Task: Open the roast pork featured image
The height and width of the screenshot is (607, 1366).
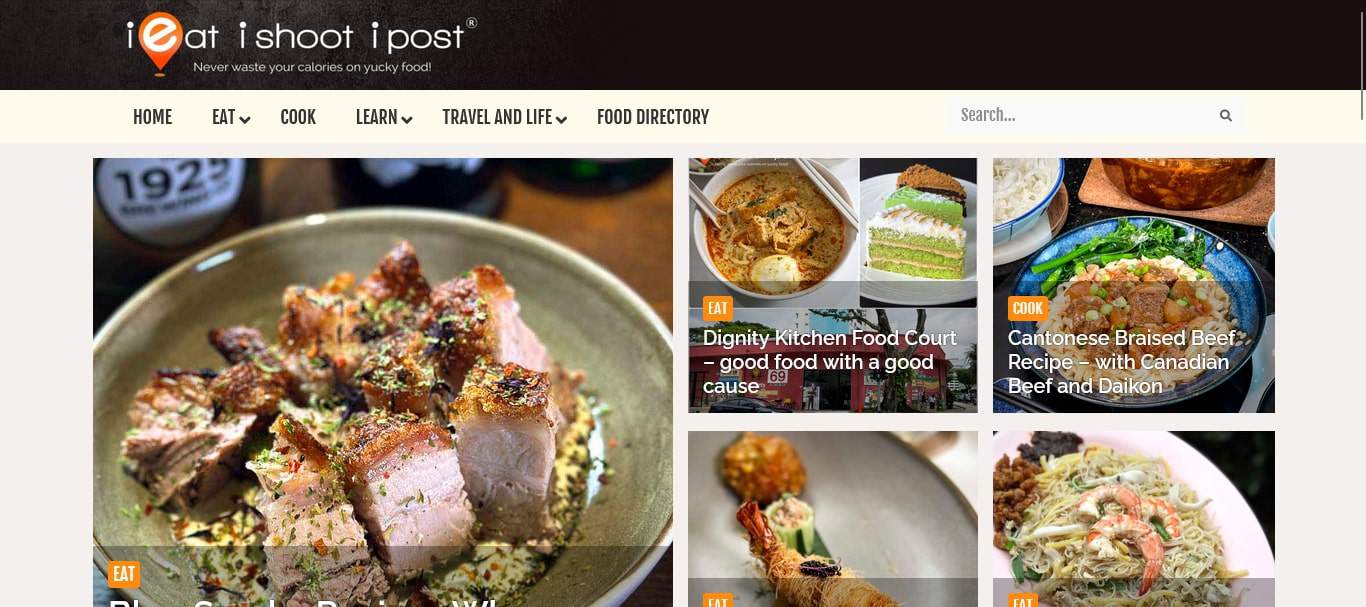Action: pos(383,350)
